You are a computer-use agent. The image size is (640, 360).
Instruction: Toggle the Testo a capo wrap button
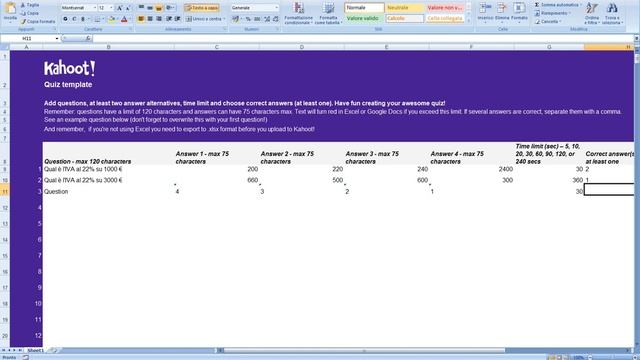click(202, 8)
